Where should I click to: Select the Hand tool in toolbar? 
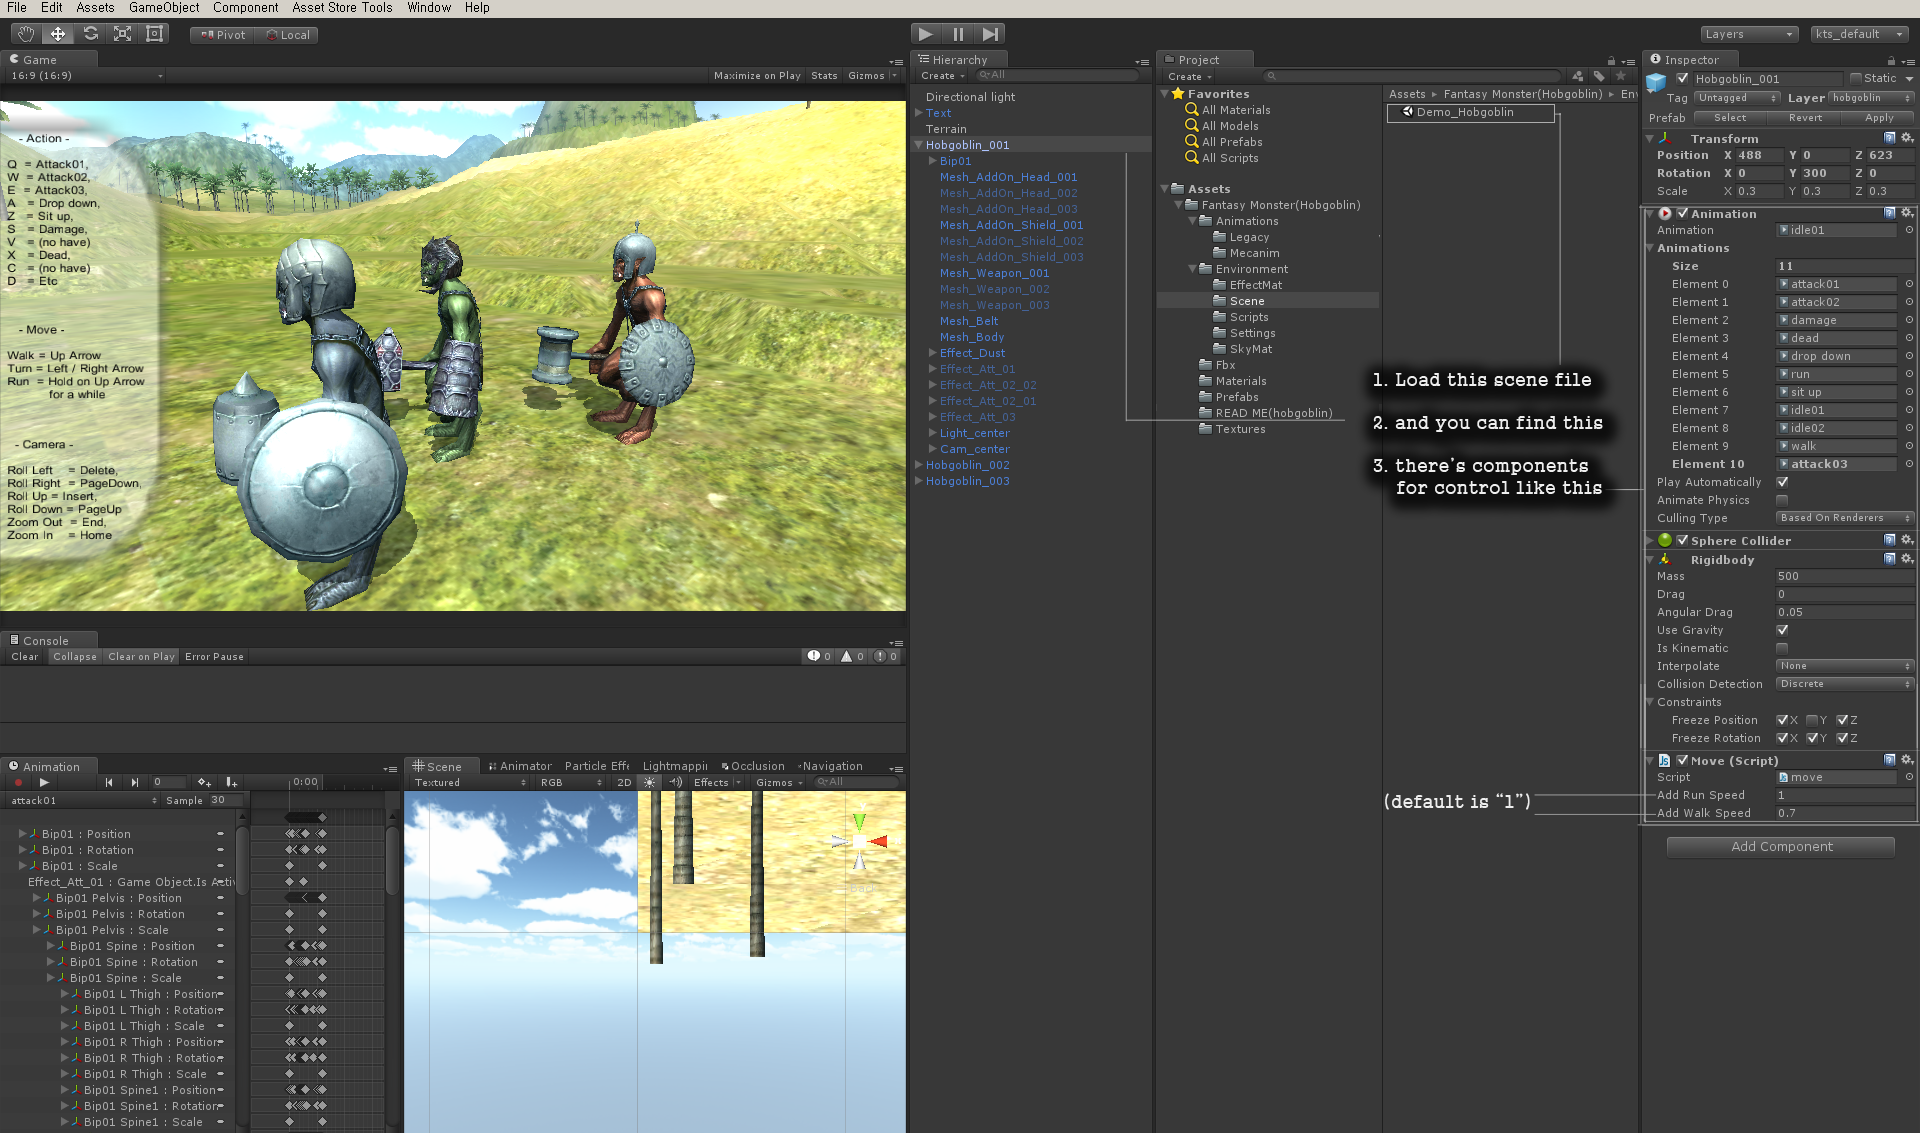point(25,34)
